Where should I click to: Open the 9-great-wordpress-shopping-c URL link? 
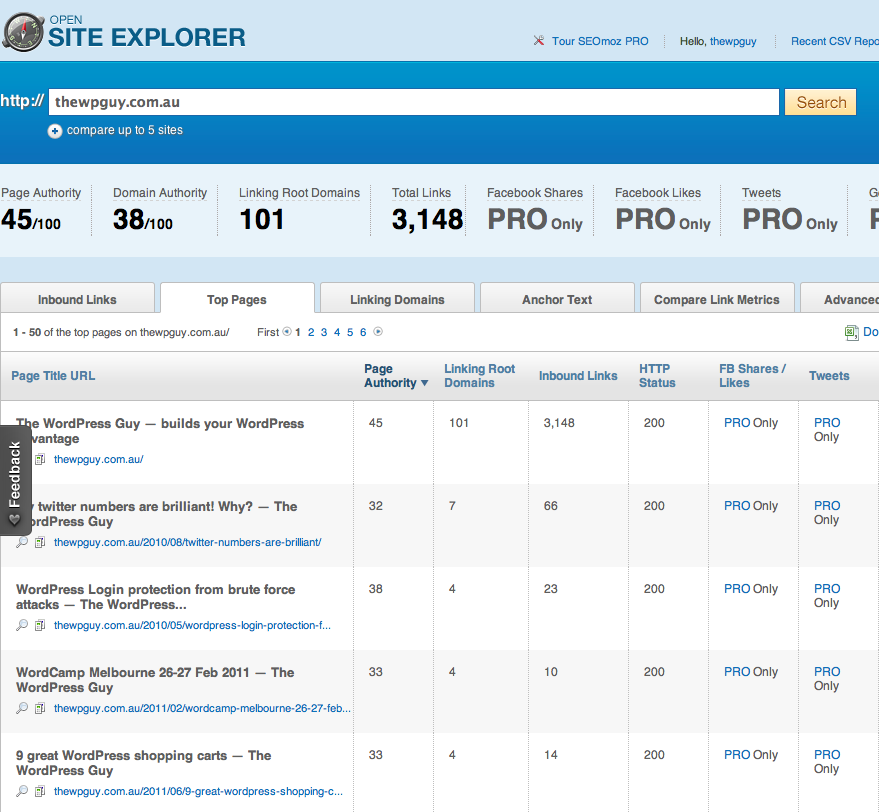click(x=198, y=791)
